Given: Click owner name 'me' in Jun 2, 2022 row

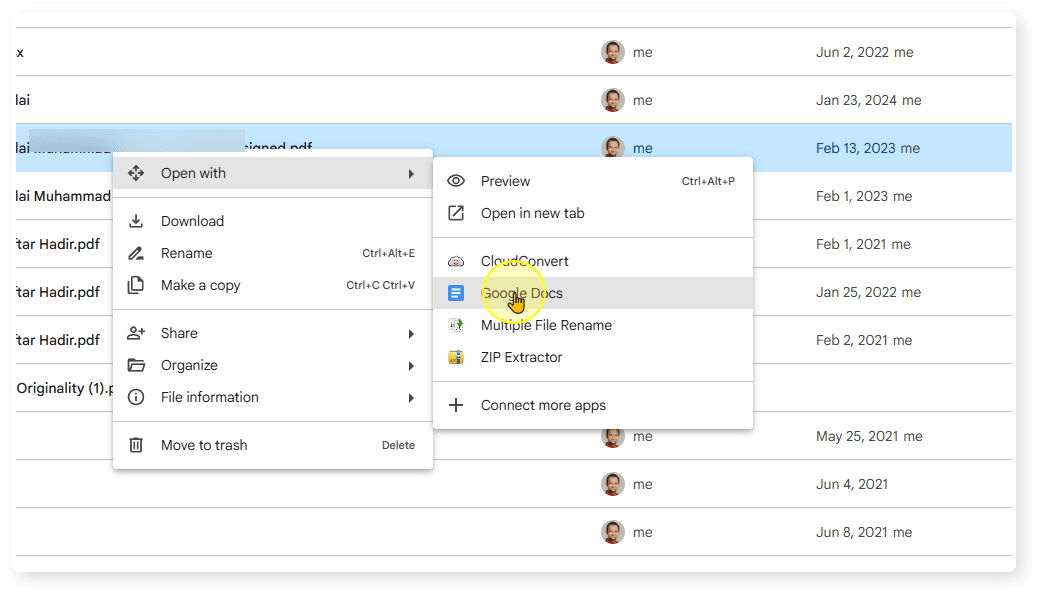Looking at the screenshot, I should (x=643, y=52).
